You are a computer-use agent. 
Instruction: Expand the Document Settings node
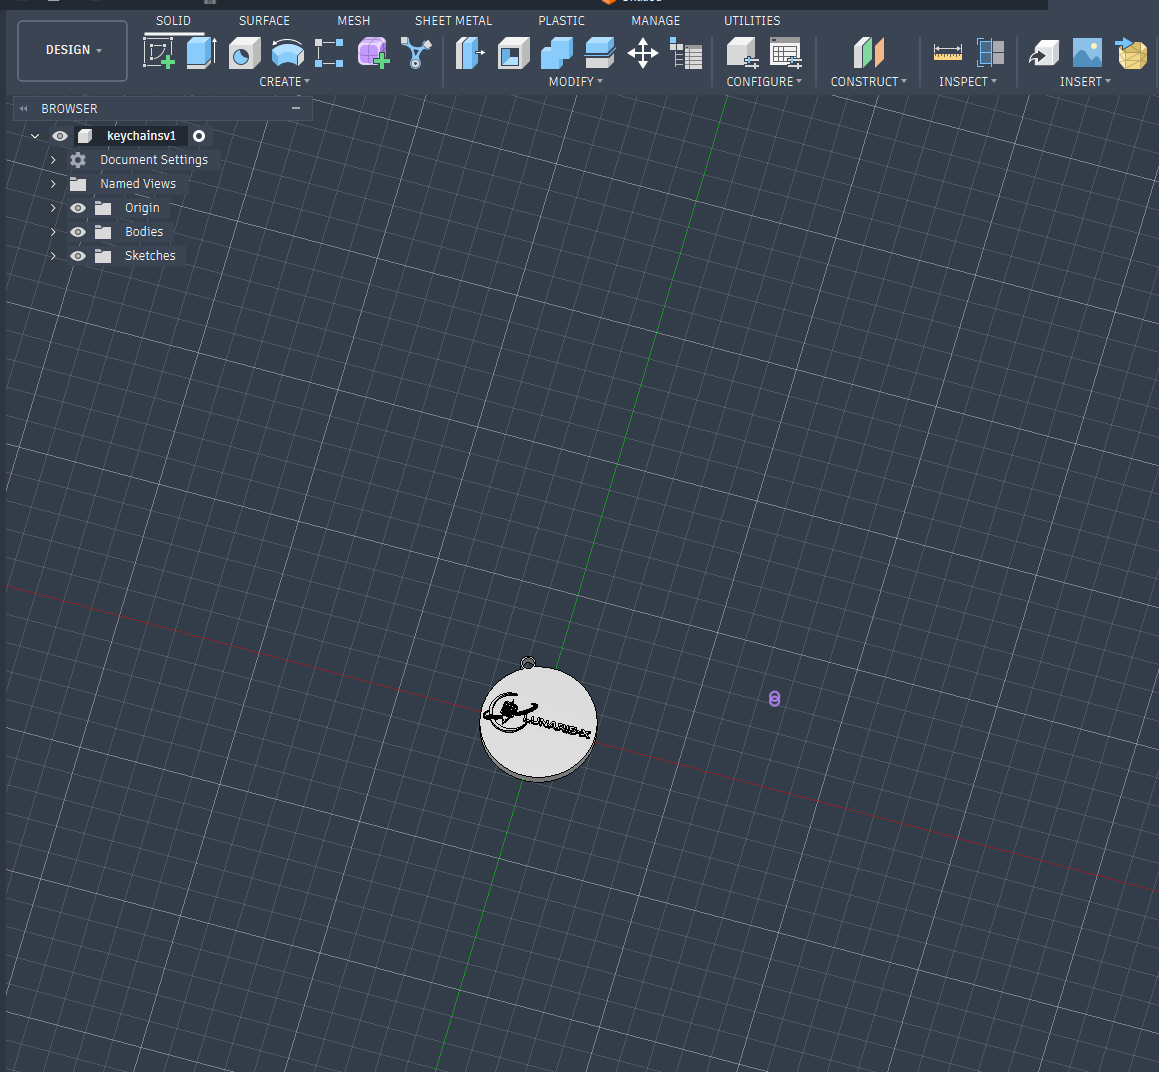[53, 160]
